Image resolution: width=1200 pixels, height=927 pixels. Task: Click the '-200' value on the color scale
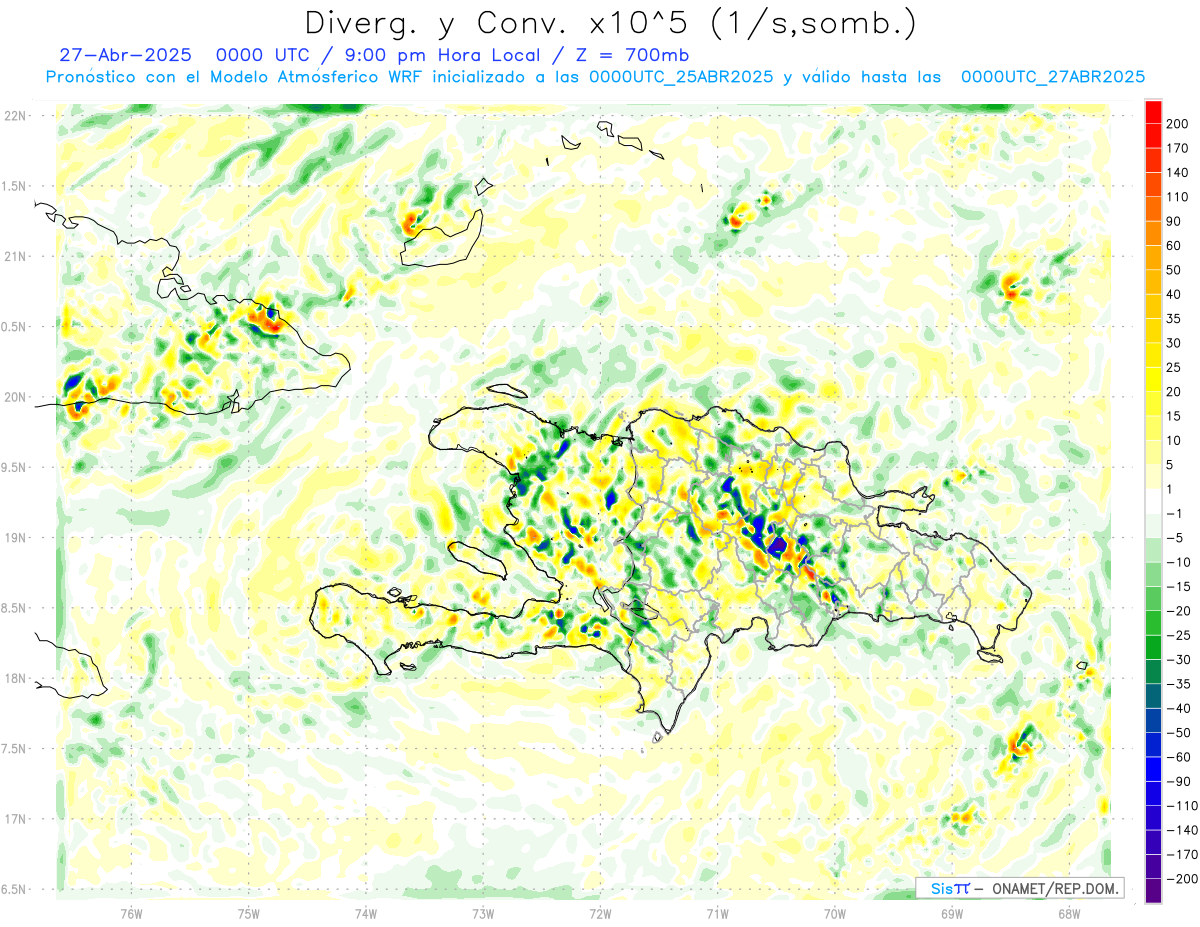[1182, 878]
